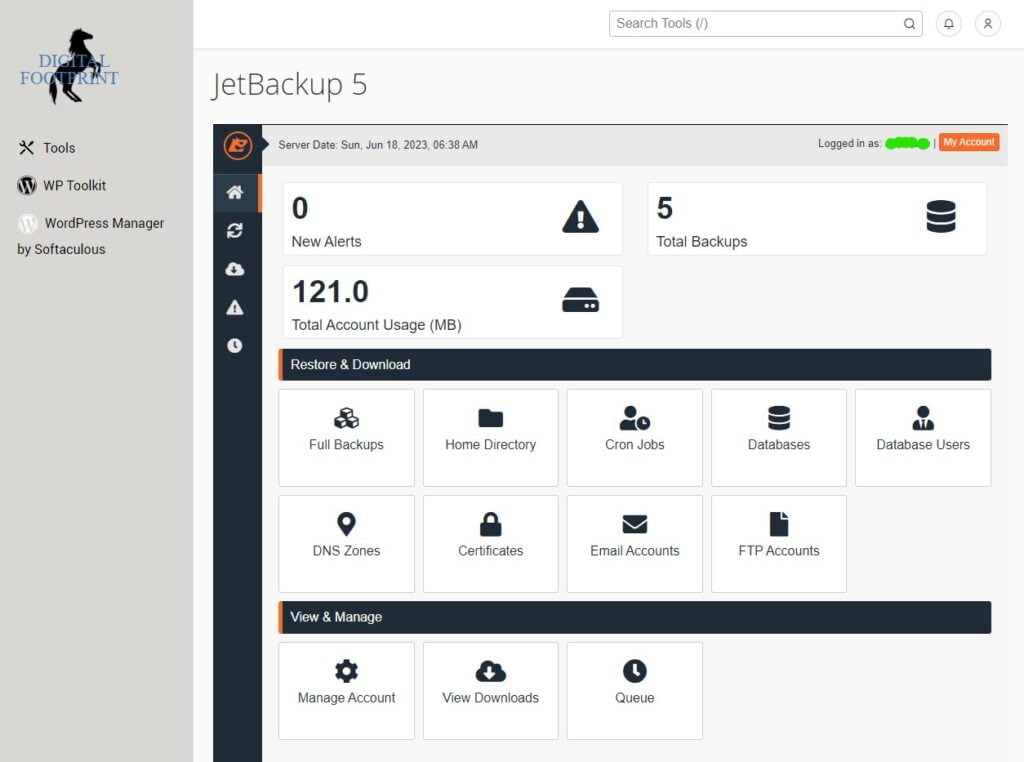The height and width of the screenshot is (762, 1024).
Task: Open the user profile icon
Action: point(987,24)
